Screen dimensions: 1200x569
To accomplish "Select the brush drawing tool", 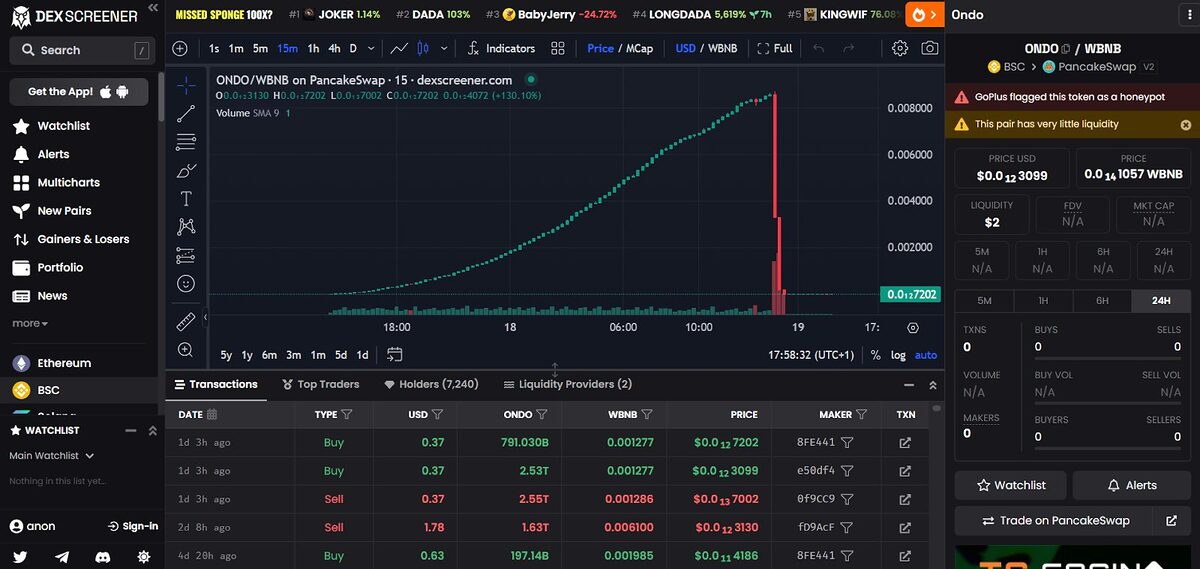I will pos(185,171).
